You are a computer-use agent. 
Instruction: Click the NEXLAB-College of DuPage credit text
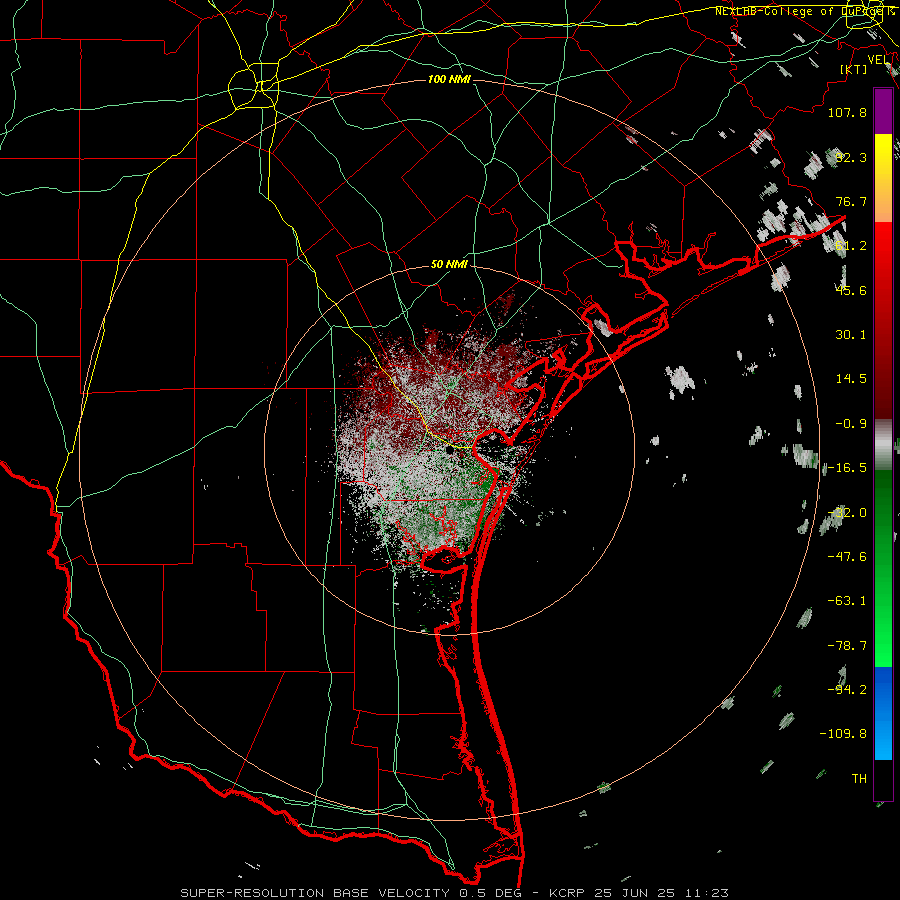[805, 11]
